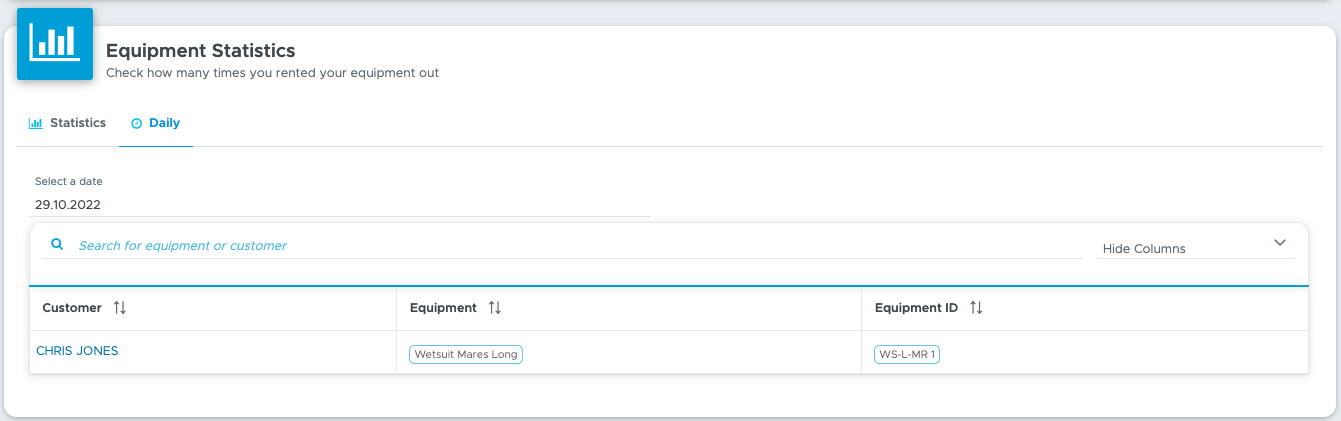The width and height of the screenshot is (1341, 421).
Task: Select the Daily tab
Action: [156, 123]
